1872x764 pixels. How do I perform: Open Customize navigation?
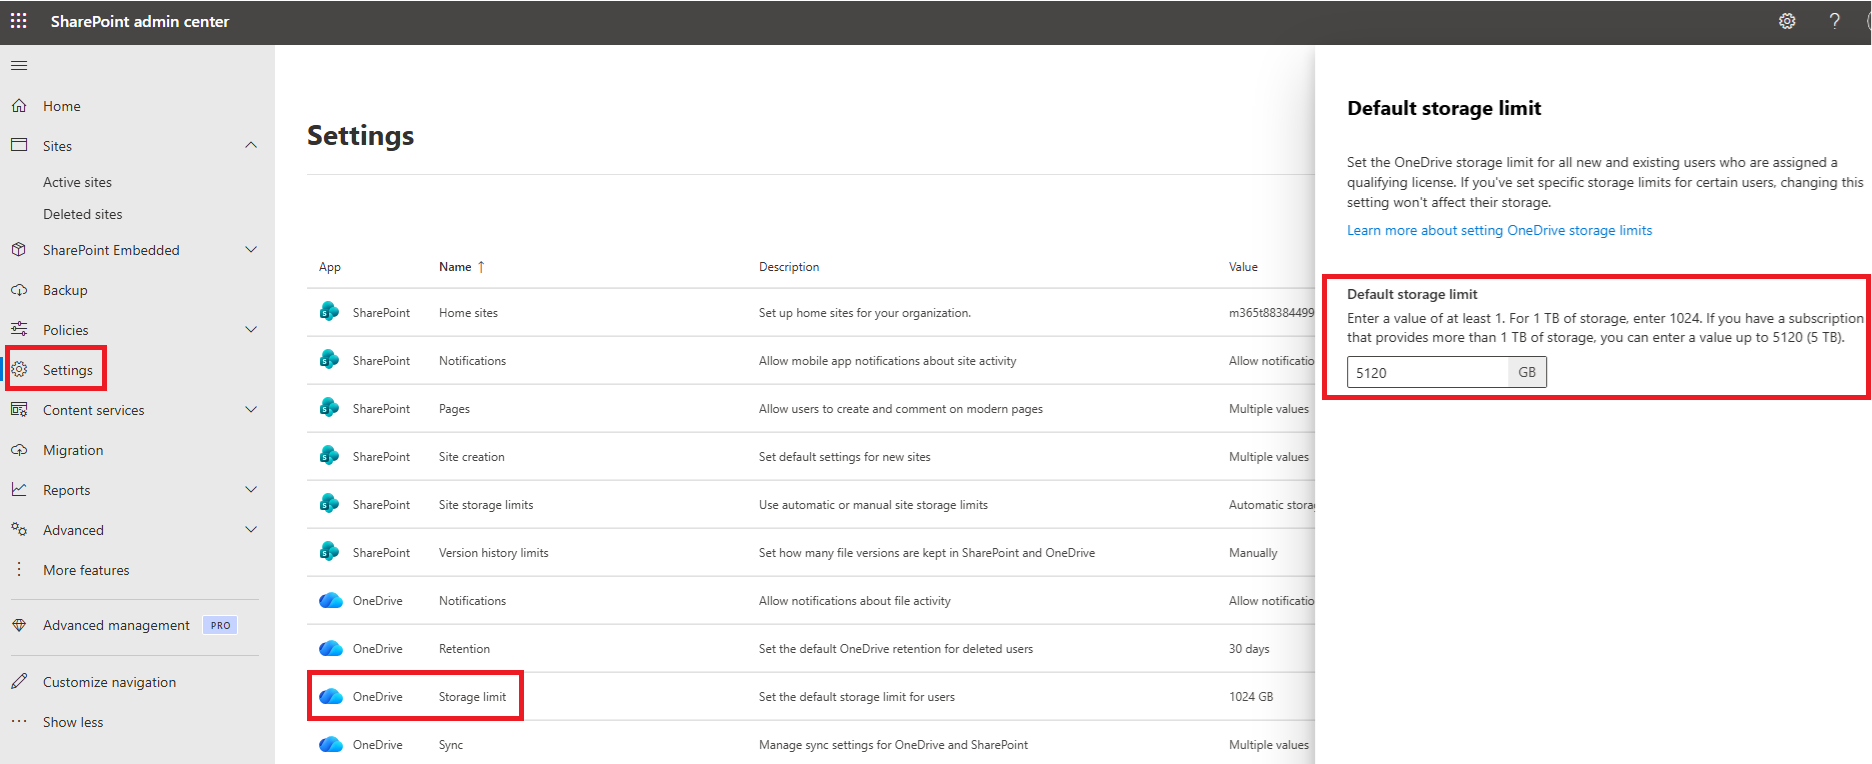[109, 682]
